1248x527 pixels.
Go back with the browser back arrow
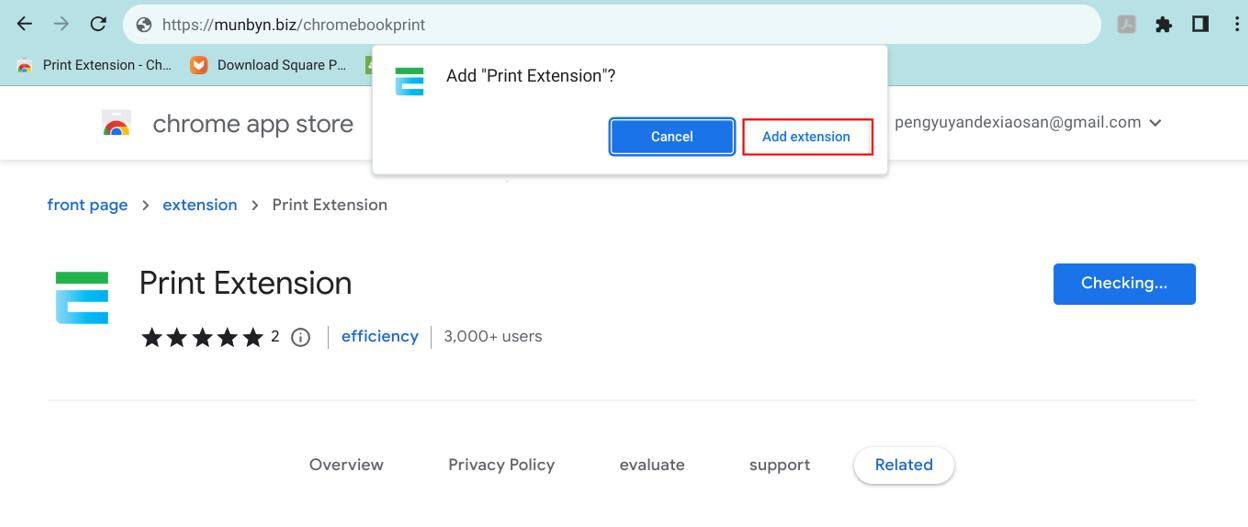[25, 24]
